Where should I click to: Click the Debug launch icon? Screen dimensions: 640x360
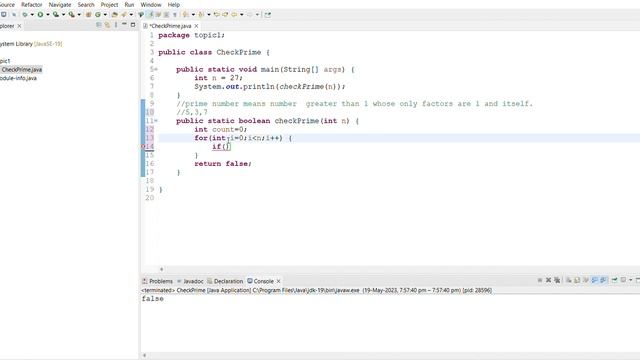(x=25, y=15)
